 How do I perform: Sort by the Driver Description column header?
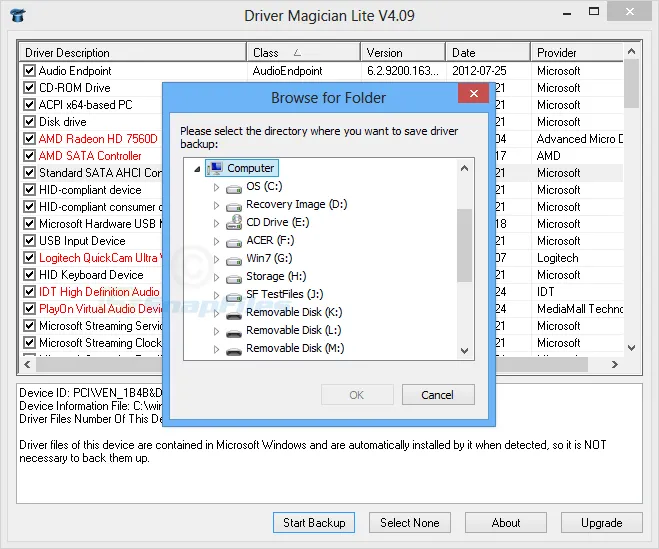point(132,53)
